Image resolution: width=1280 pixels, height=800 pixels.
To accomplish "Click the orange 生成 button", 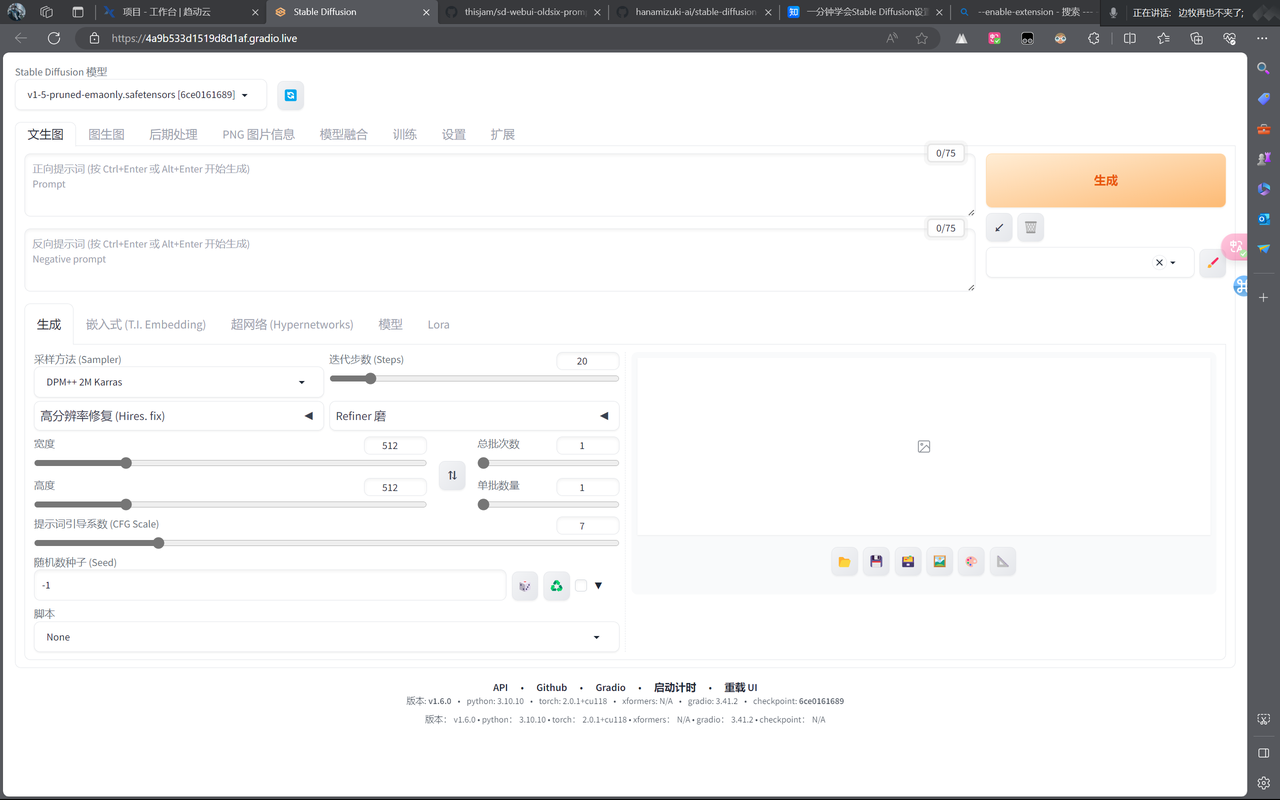I will tap(1105, 180).
